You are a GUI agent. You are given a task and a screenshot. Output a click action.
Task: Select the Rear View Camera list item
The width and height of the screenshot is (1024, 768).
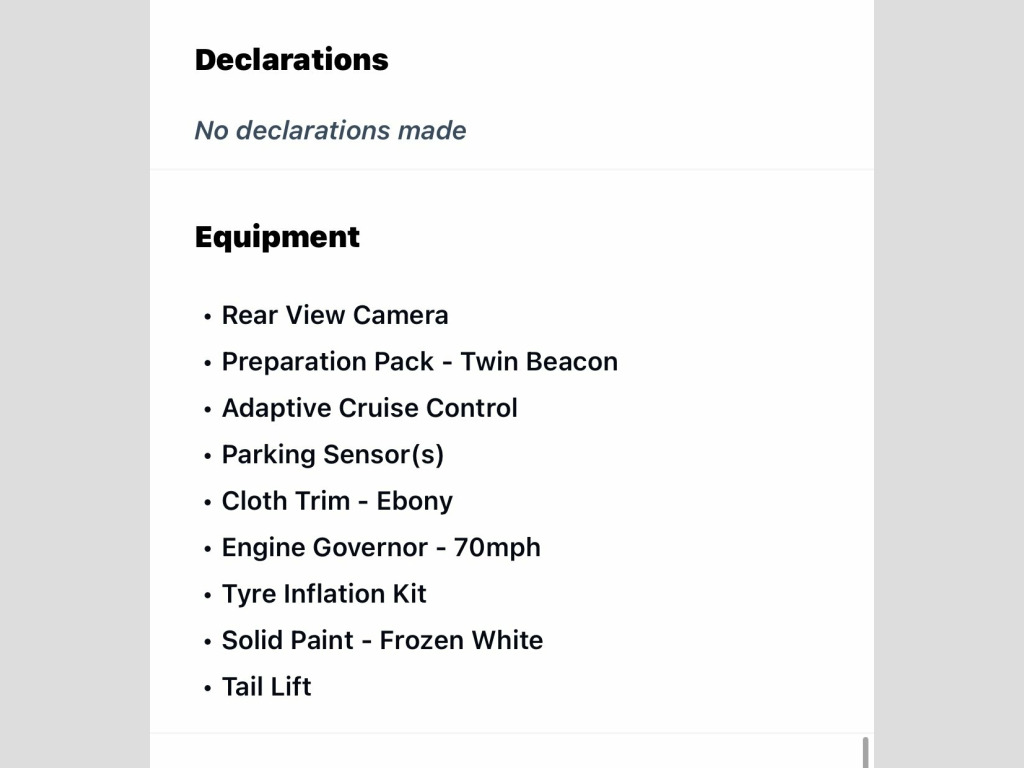tap(335, 315)
